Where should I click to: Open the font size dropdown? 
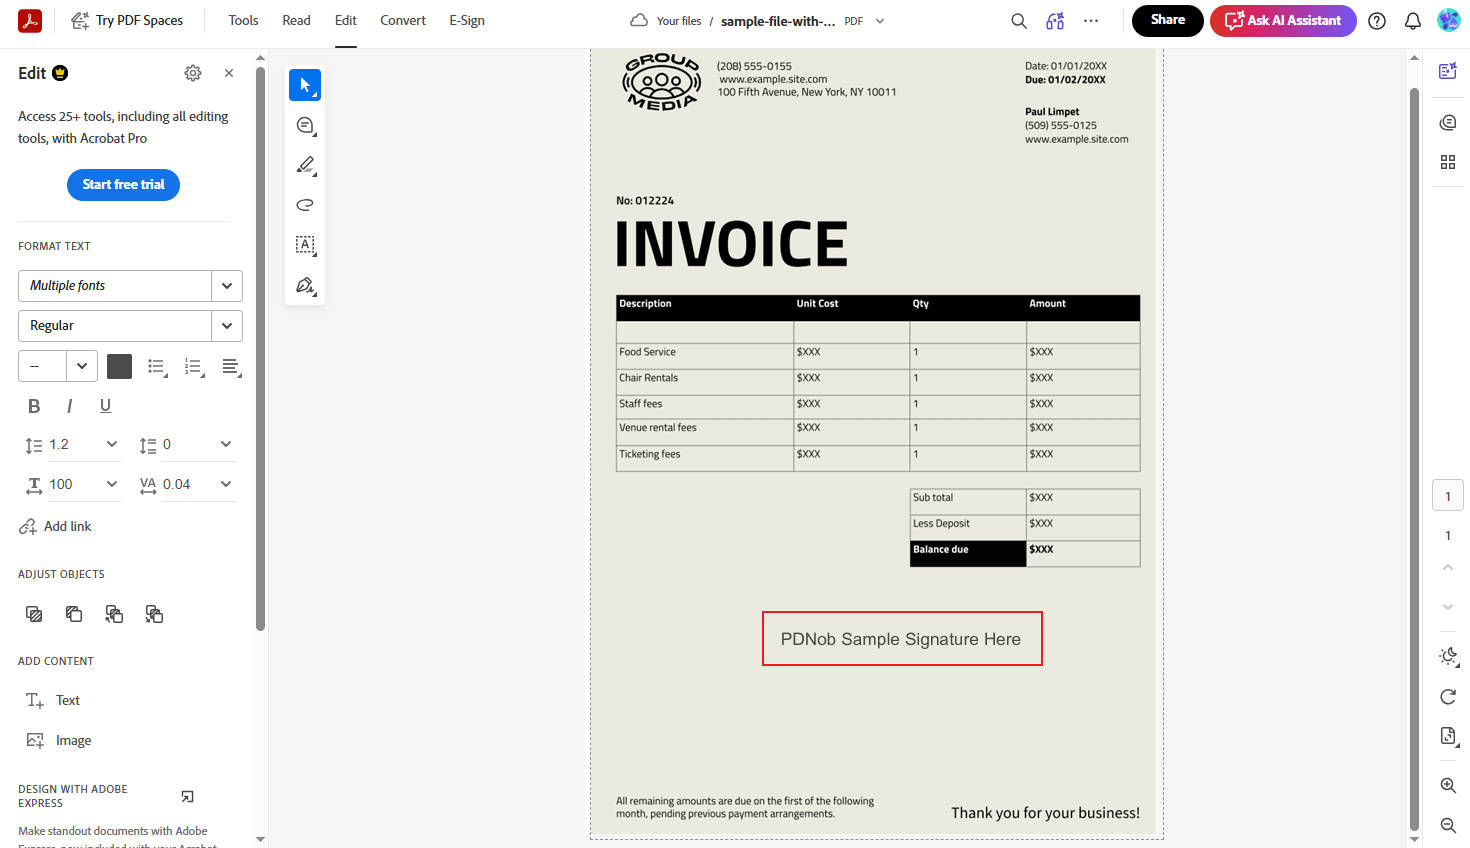82,366
